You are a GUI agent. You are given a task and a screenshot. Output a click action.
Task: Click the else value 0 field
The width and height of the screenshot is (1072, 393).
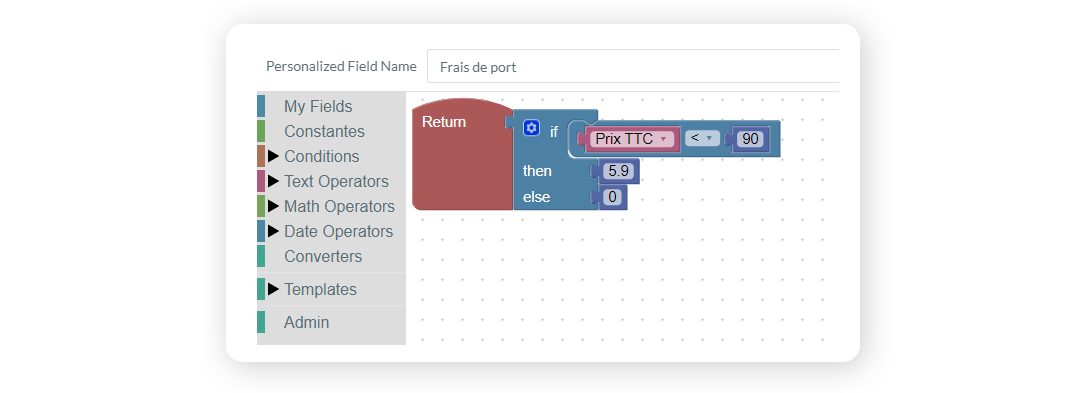coord(612,198)
